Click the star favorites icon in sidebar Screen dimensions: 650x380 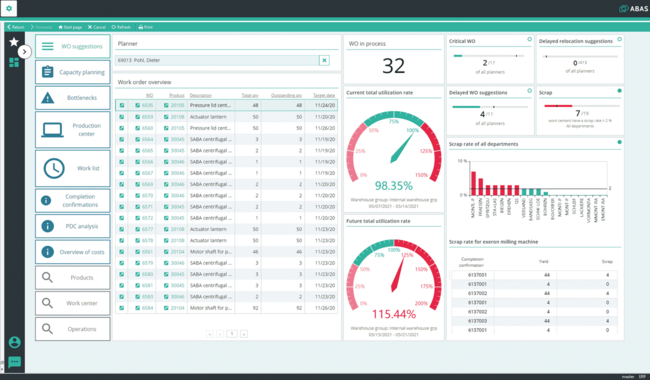coord(14,42)
